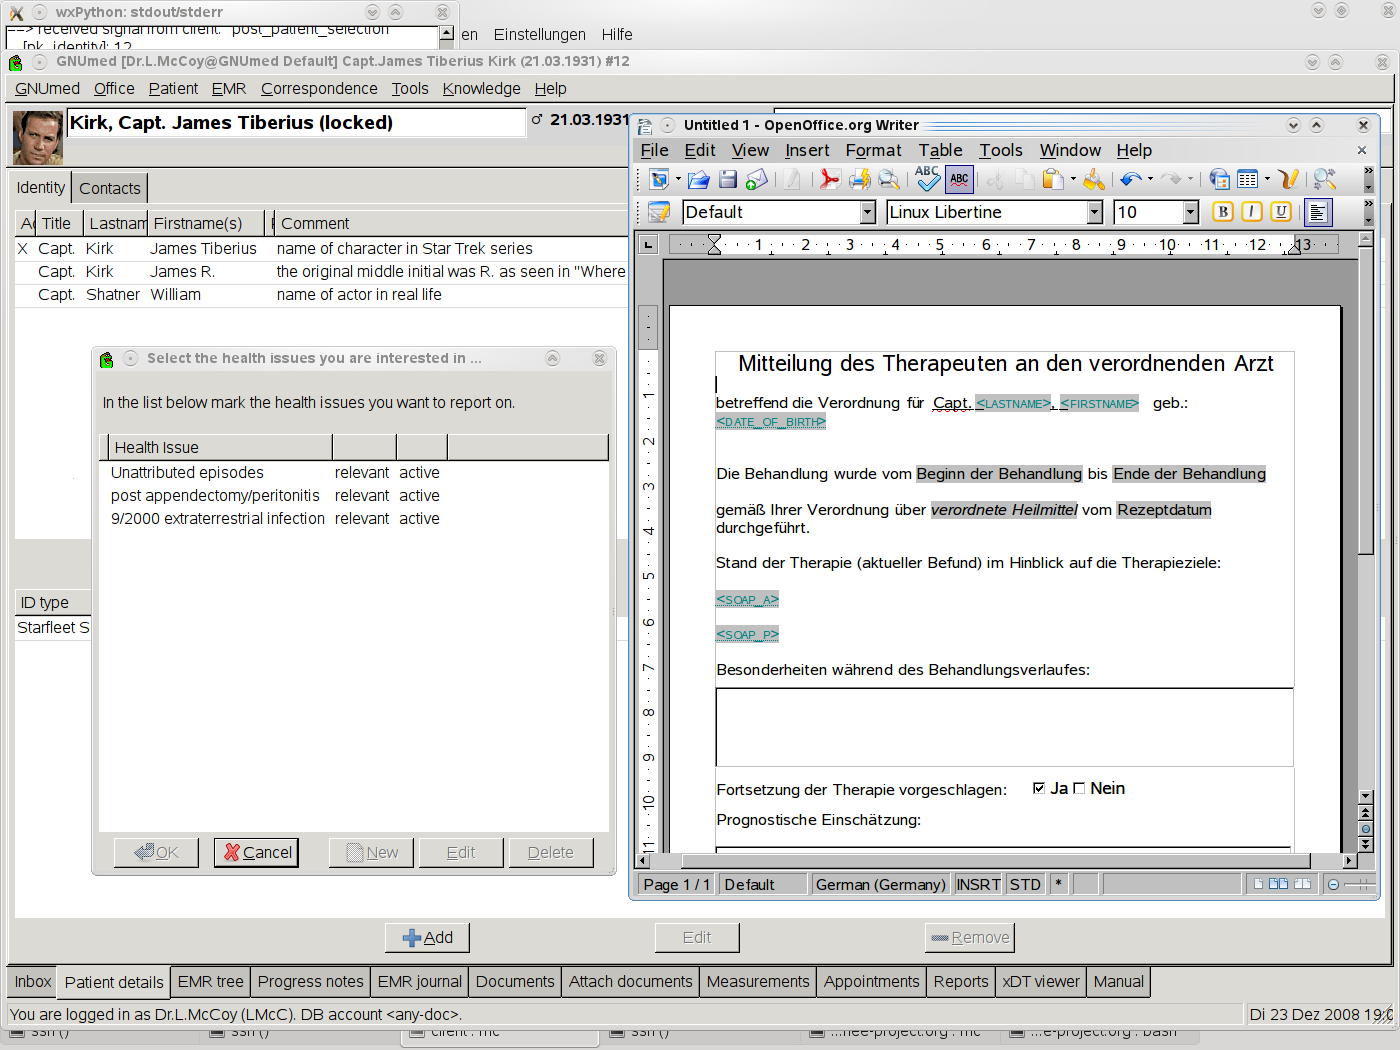
Task: Click the Add button in GNUmed
Action: pyautogui.click(x=427, y=937)
